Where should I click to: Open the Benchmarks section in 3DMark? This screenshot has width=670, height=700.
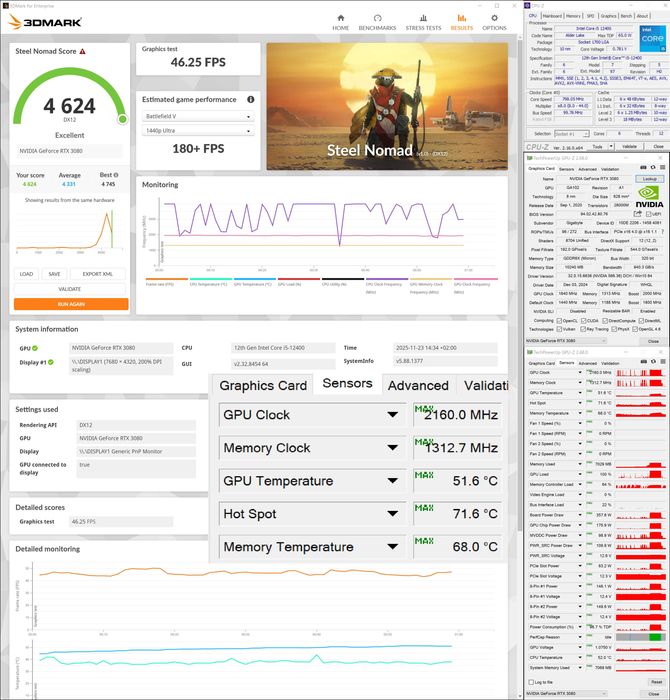point(377,22)
